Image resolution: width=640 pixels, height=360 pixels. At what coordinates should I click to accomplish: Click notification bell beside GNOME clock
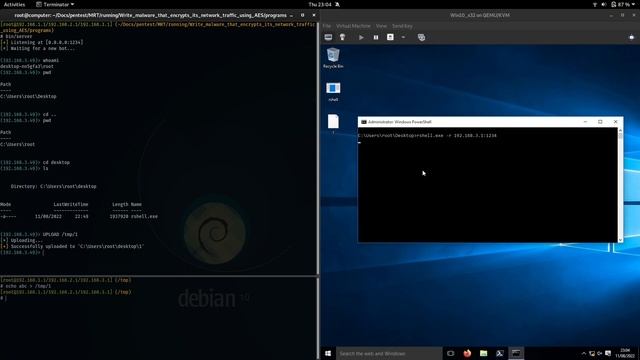338,4
